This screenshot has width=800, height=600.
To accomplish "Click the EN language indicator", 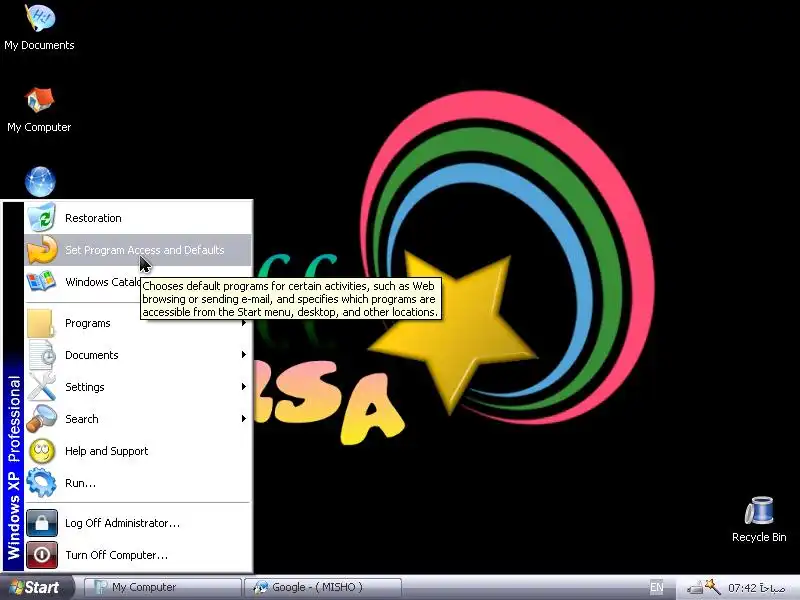I will click(656, 588).
